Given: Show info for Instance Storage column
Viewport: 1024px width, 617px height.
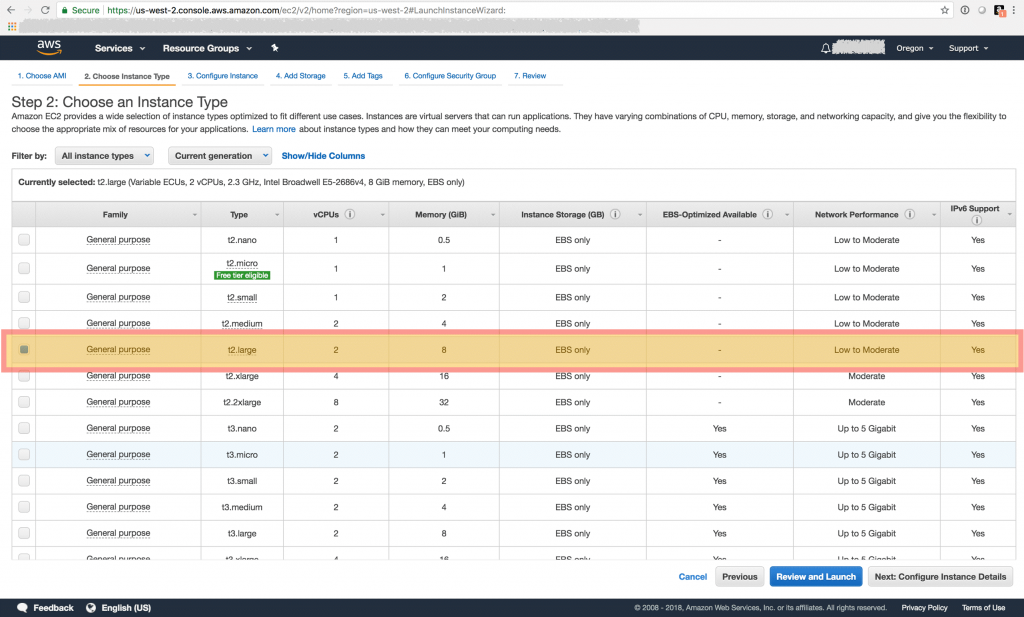Looking at the screenshot, I should [615, 214].
